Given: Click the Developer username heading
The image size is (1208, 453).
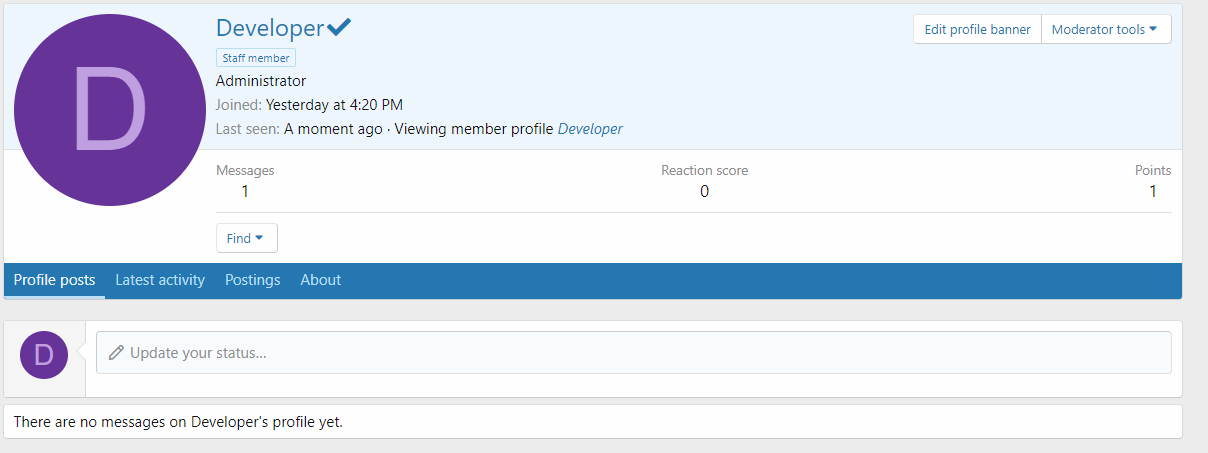Looking at the screenshot, I should click(270, 28).
